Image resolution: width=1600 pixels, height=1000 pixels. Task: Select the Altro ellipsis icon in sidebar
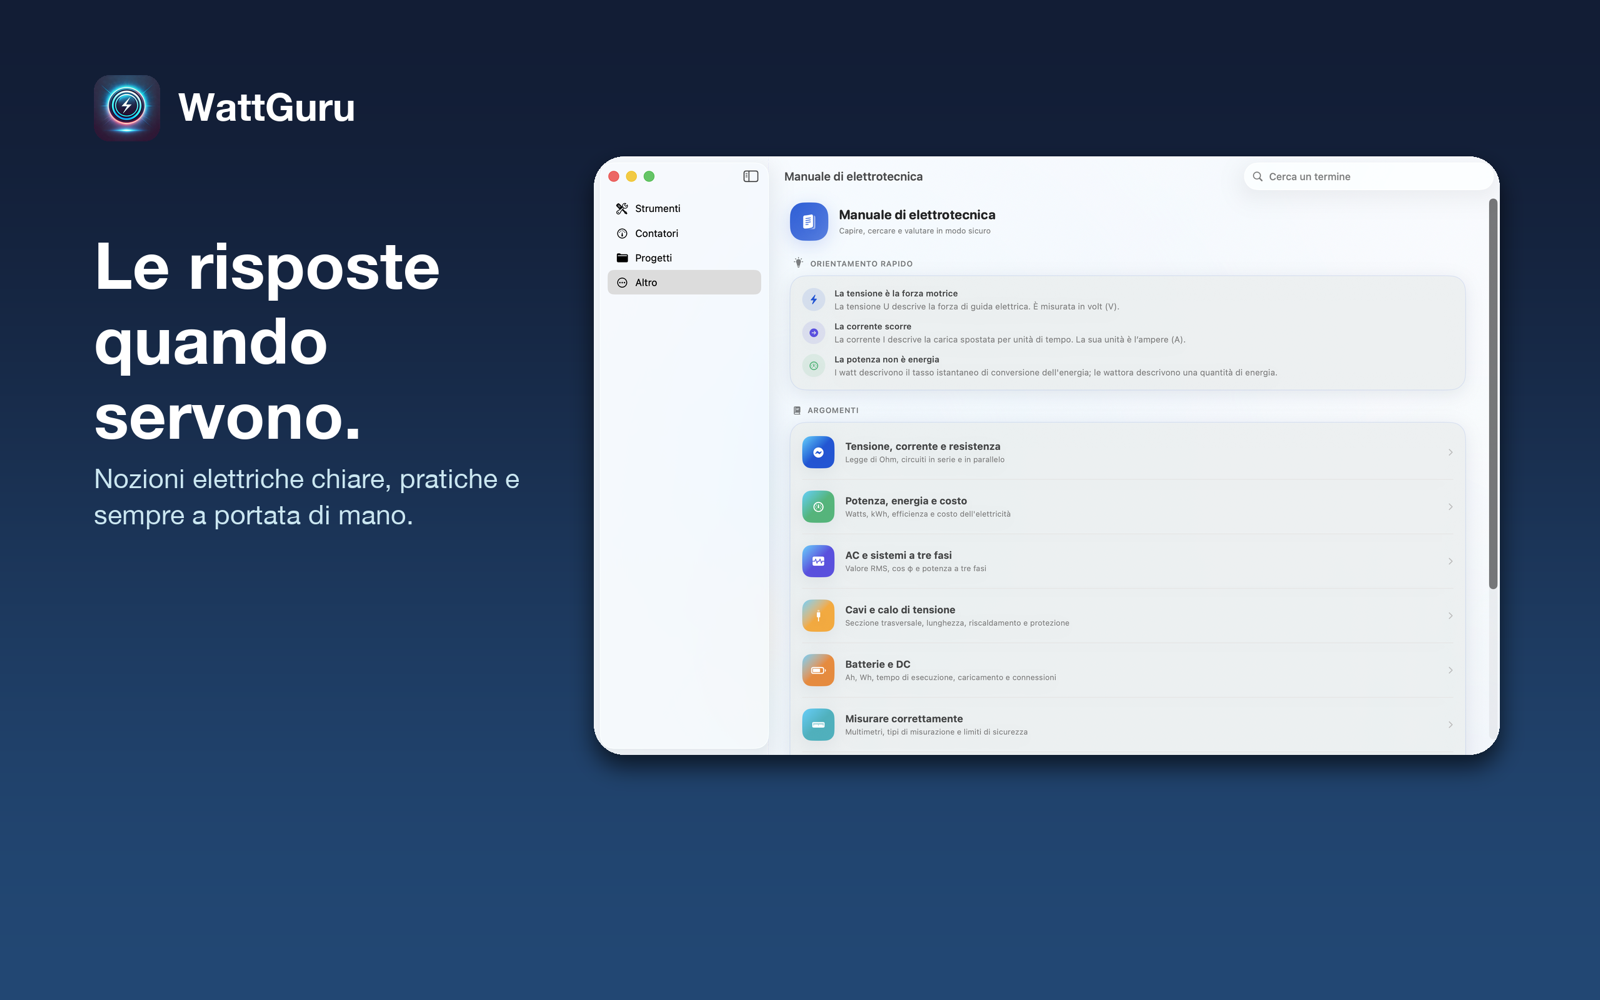point(622,283)
